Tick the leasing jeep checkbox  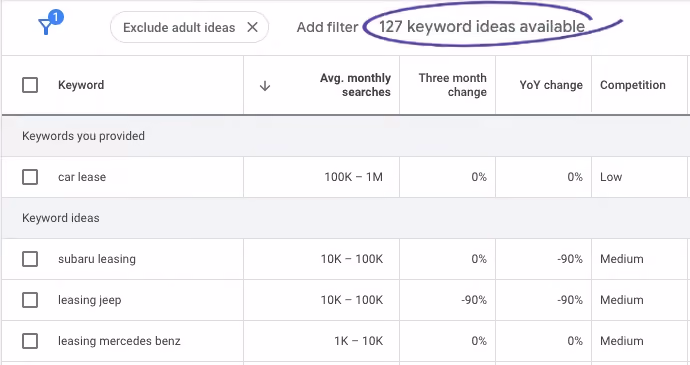coord(30,300)
